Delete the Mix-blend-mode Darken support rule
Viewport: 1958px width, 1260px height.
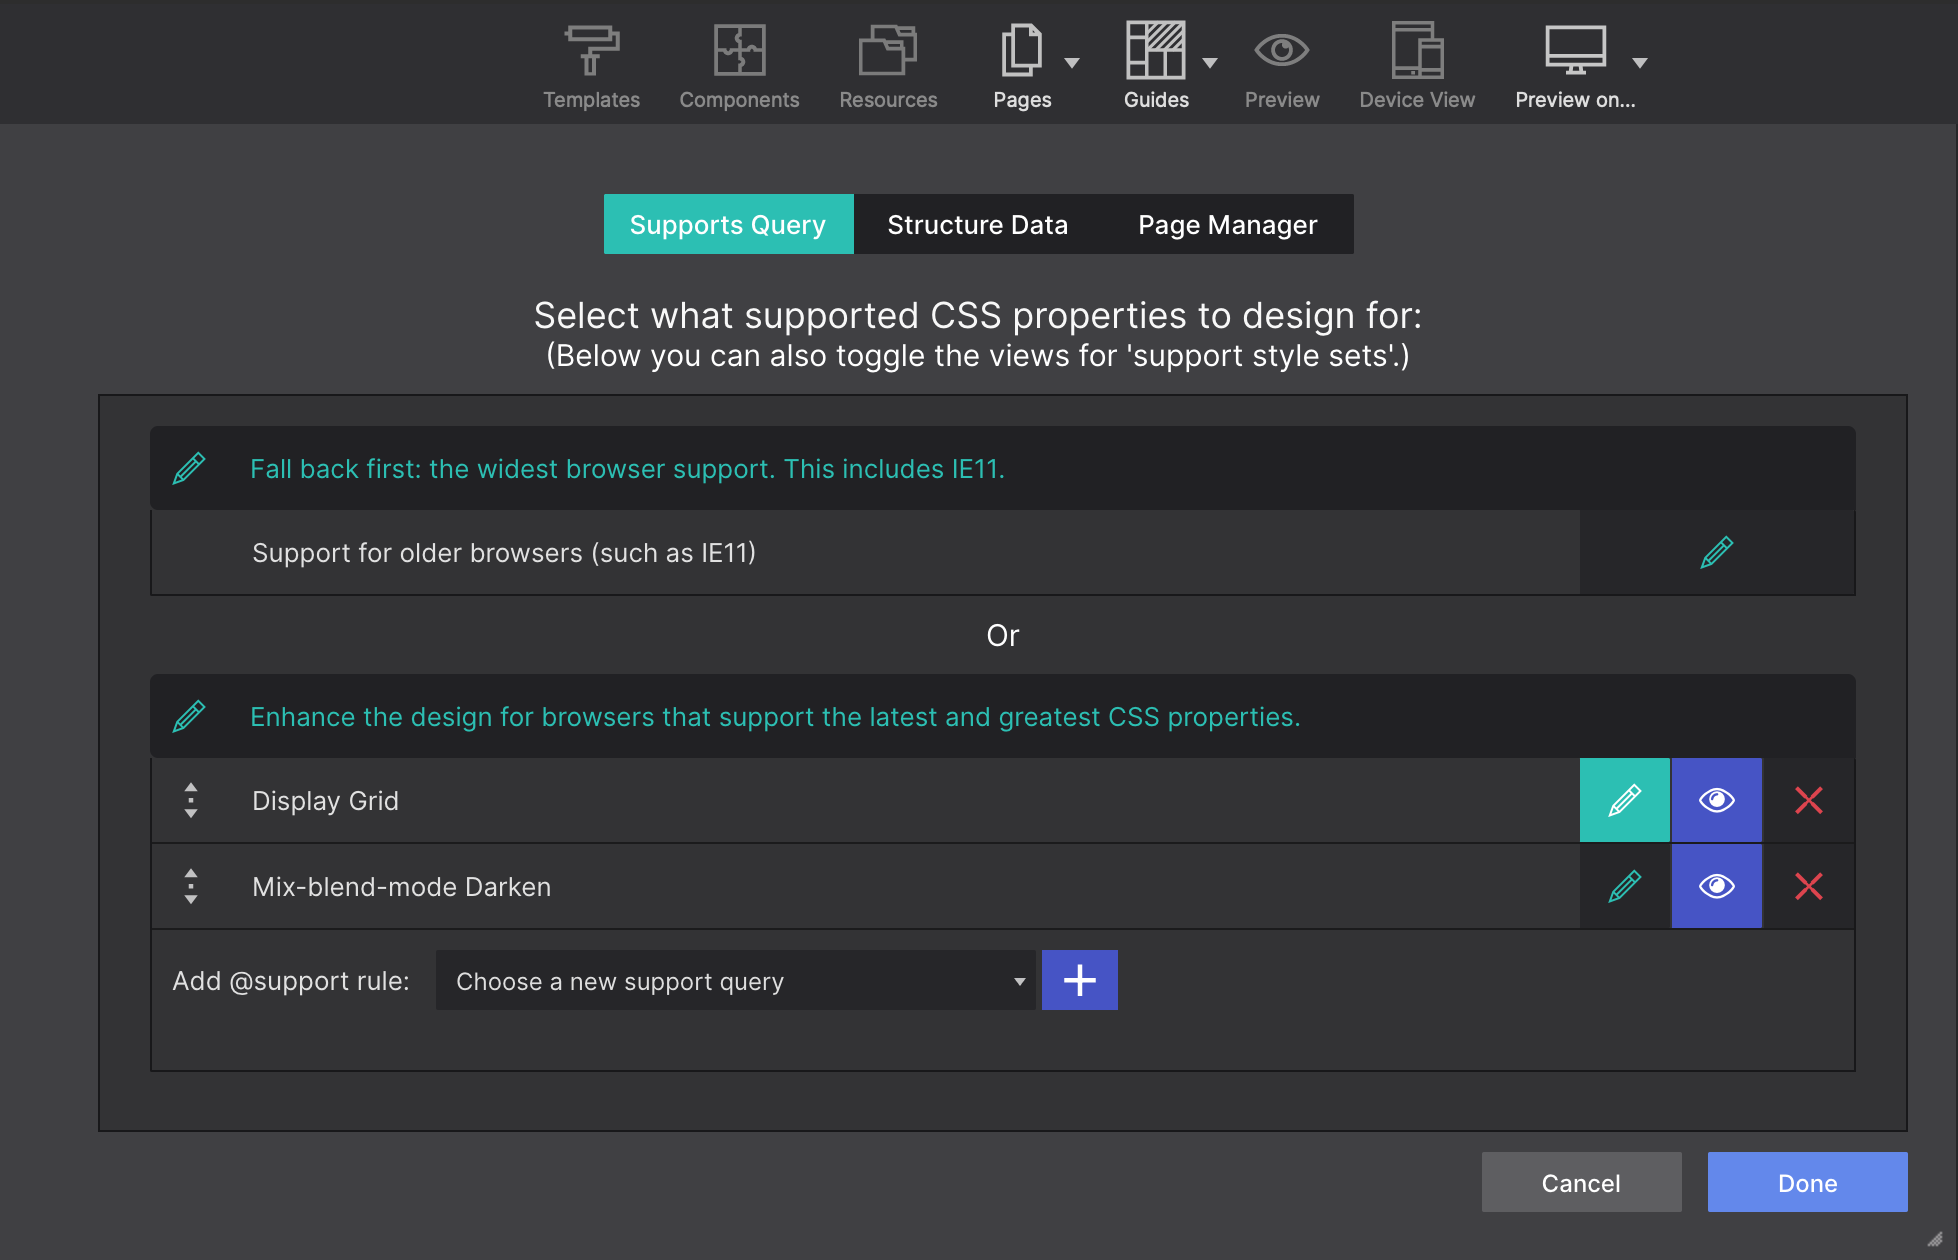(1809, 886)
